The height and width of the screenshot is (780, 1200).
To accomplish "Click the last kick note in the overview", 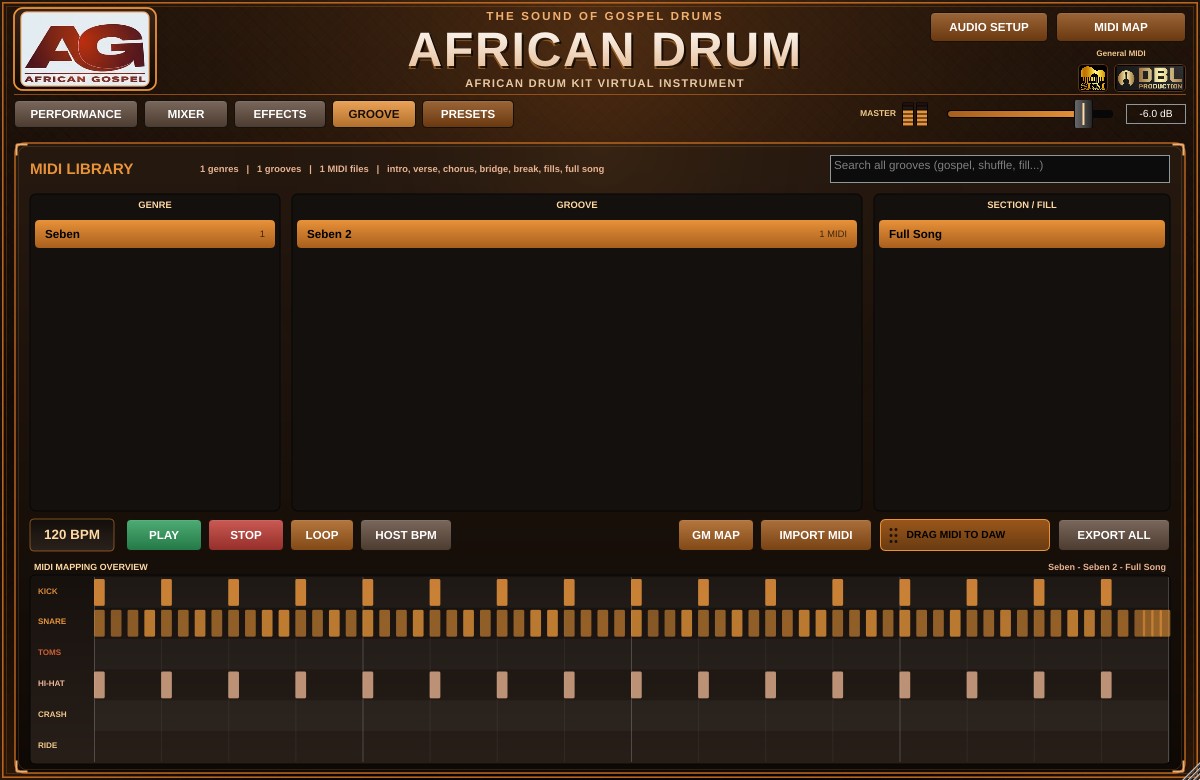I will coord(1106,592).
